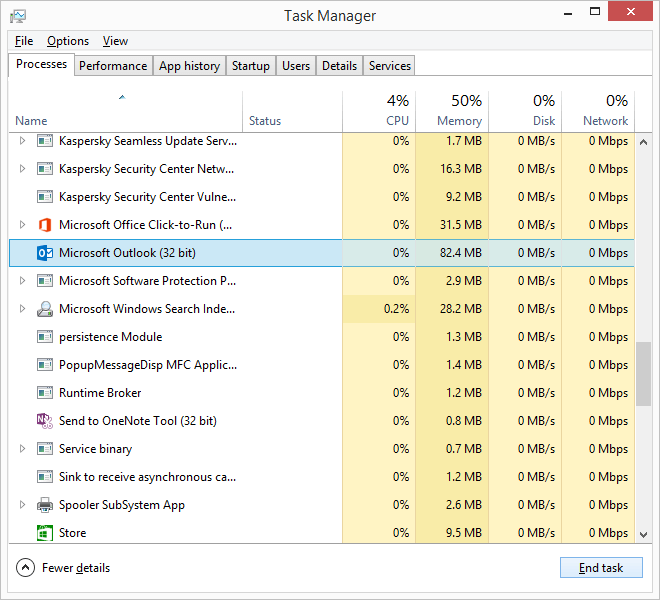Click the Runtime Broker icon

[45, 393]
